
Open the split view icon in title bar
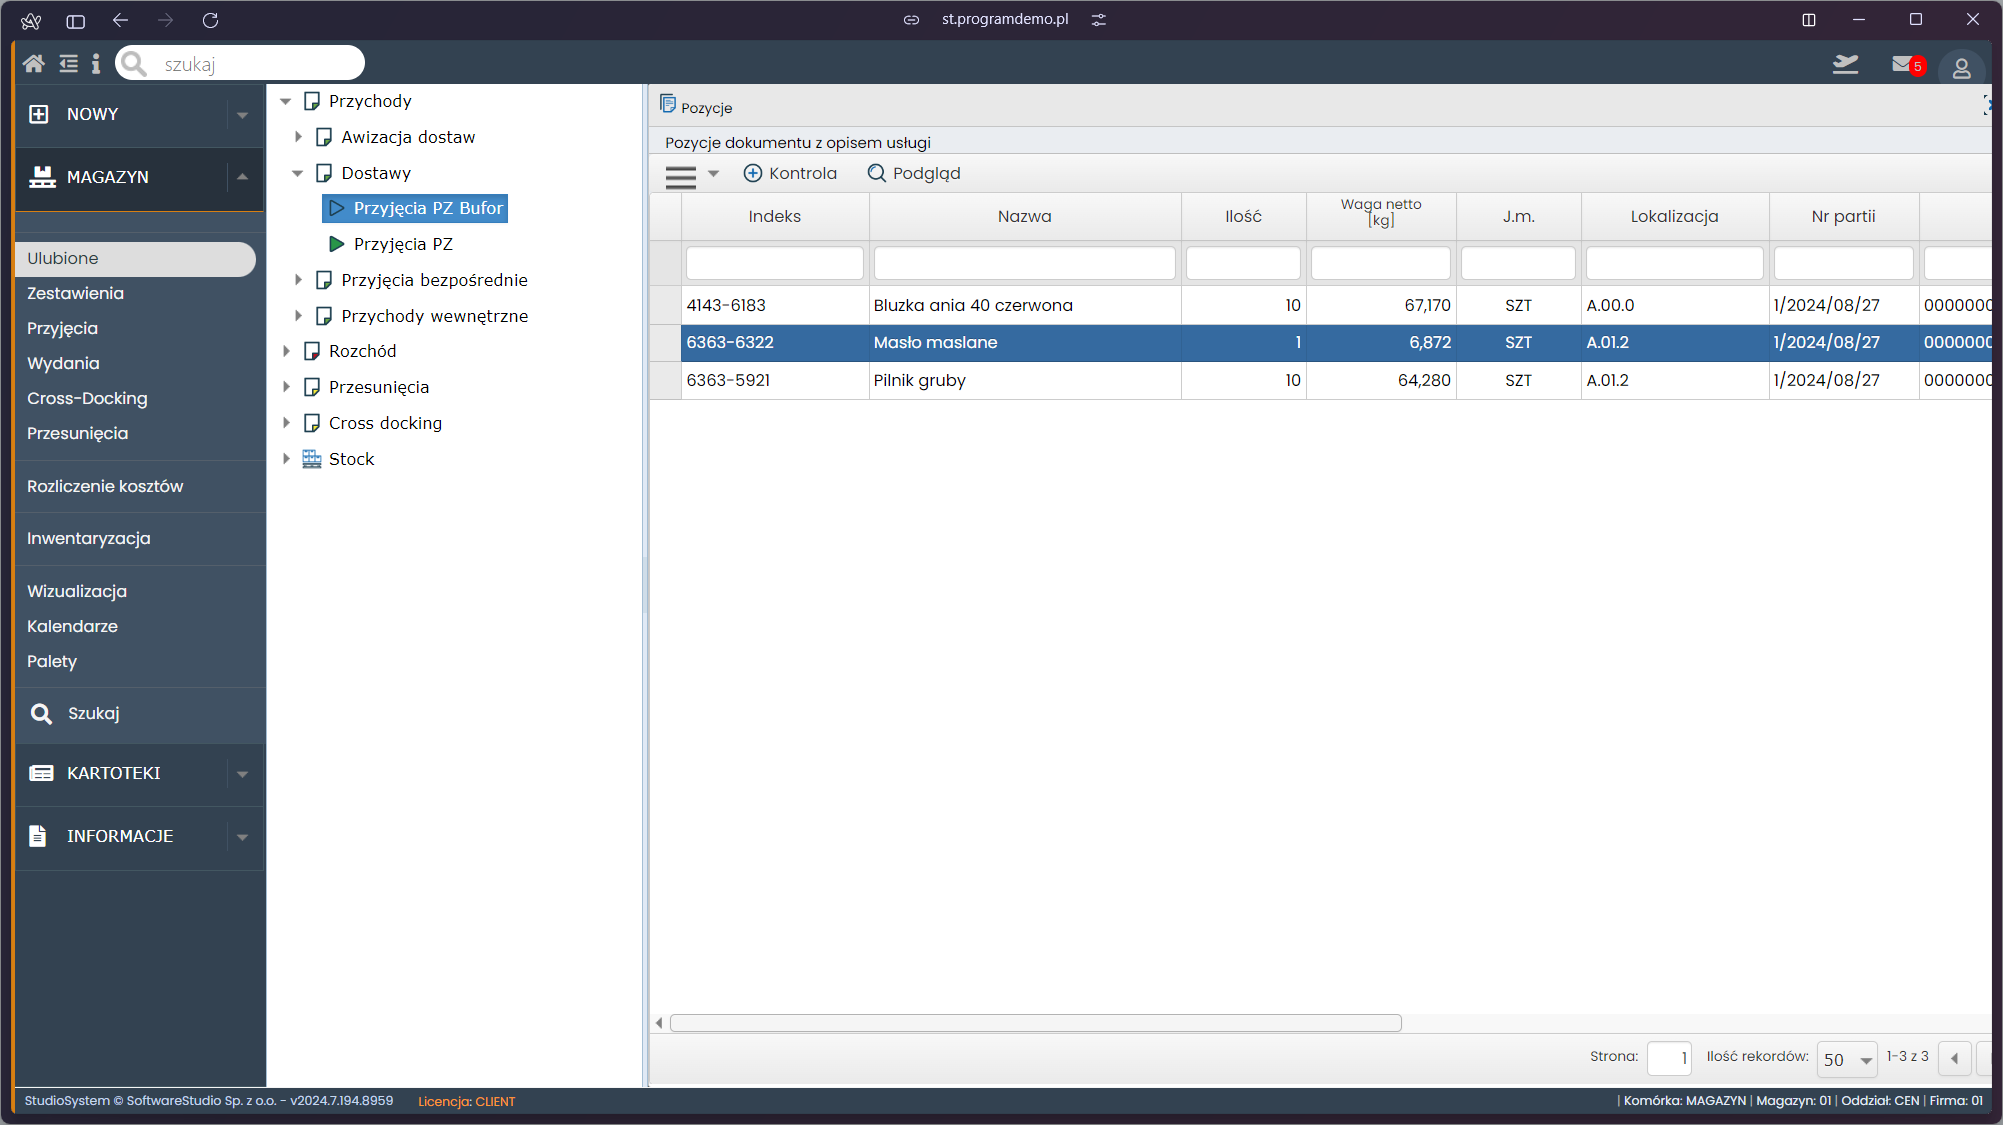[x=1809, y=20]
